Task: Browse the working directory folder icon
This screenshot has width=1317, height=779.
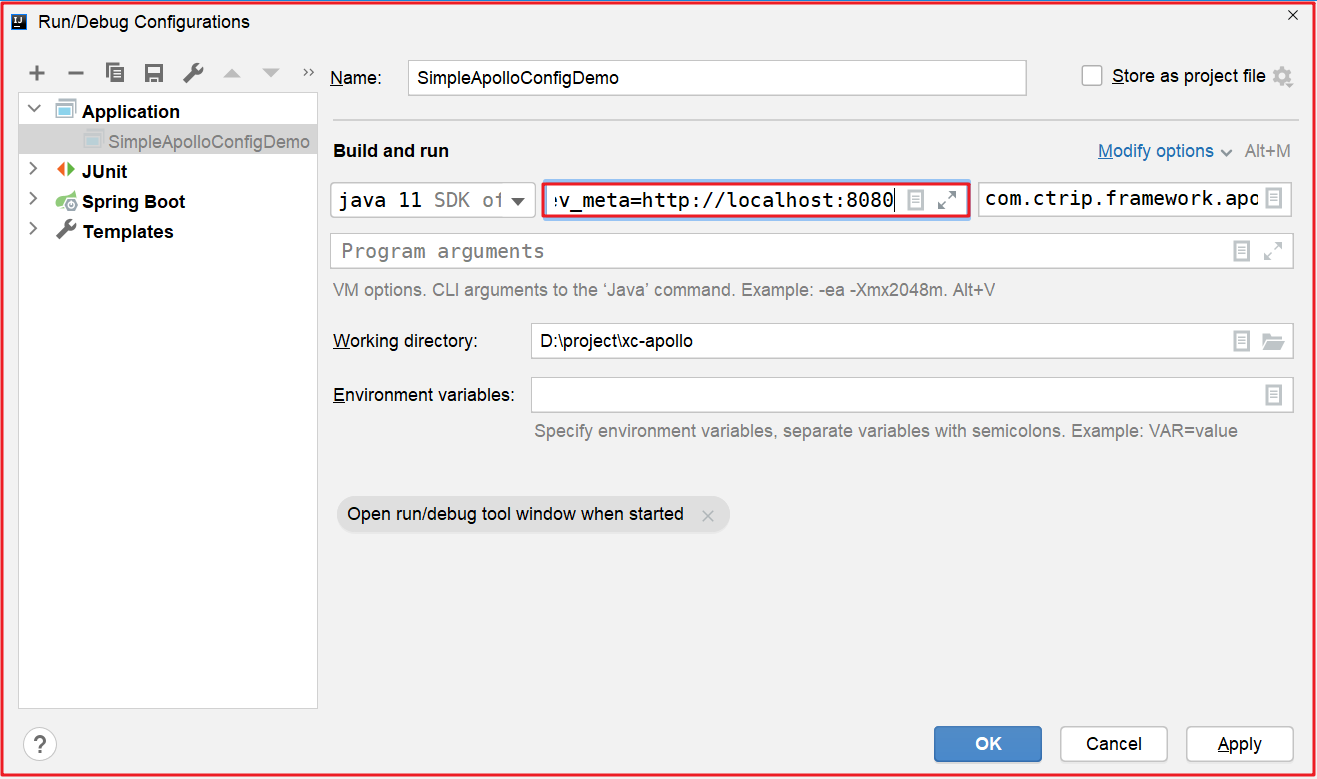Action: [1272, 341]
